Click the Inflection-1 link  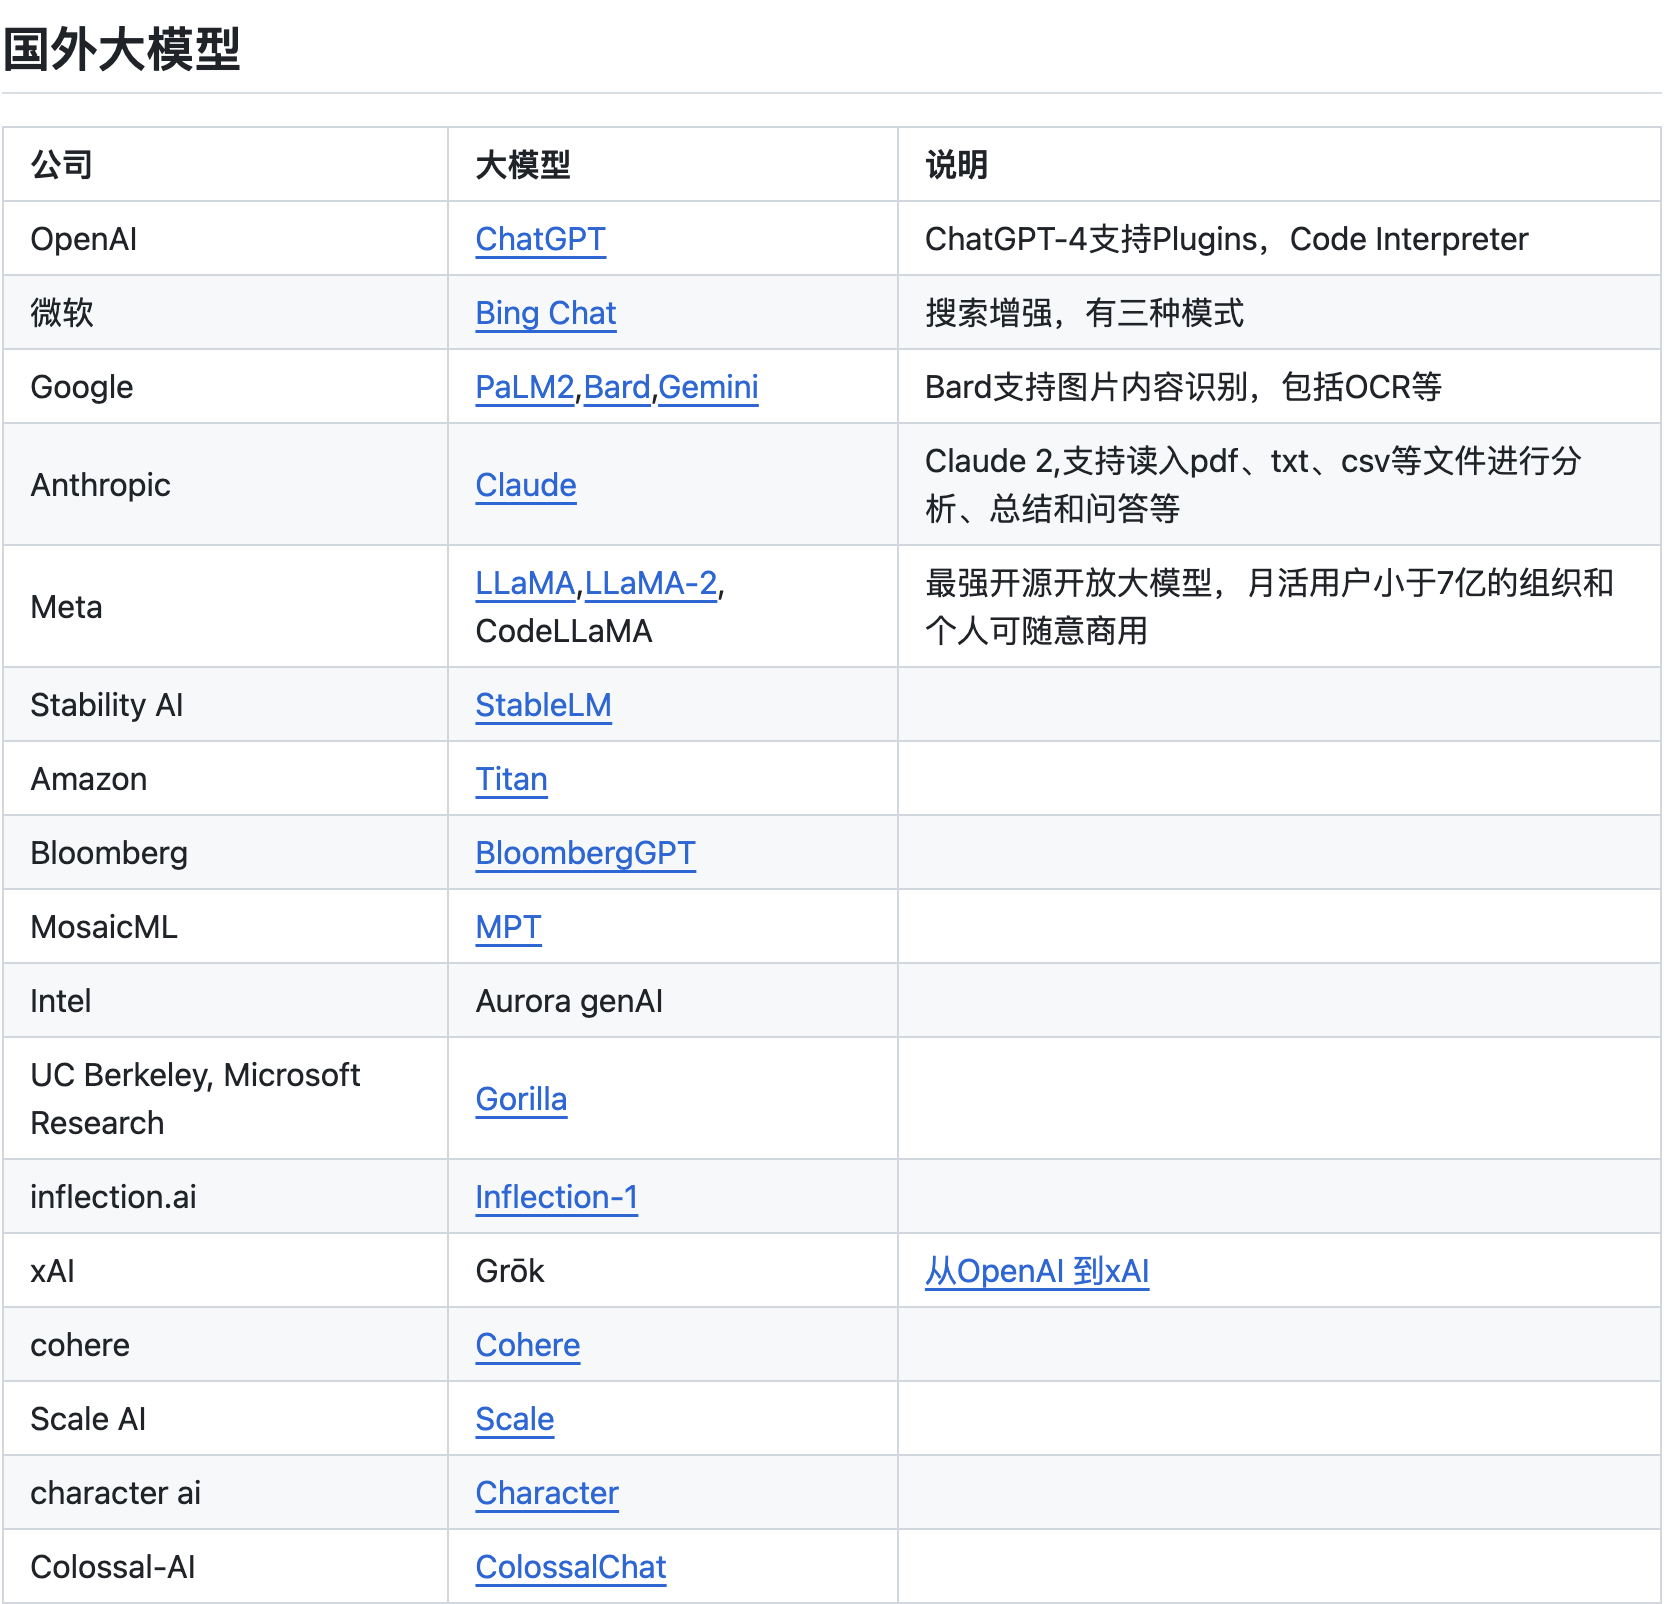coord(556,1197)
